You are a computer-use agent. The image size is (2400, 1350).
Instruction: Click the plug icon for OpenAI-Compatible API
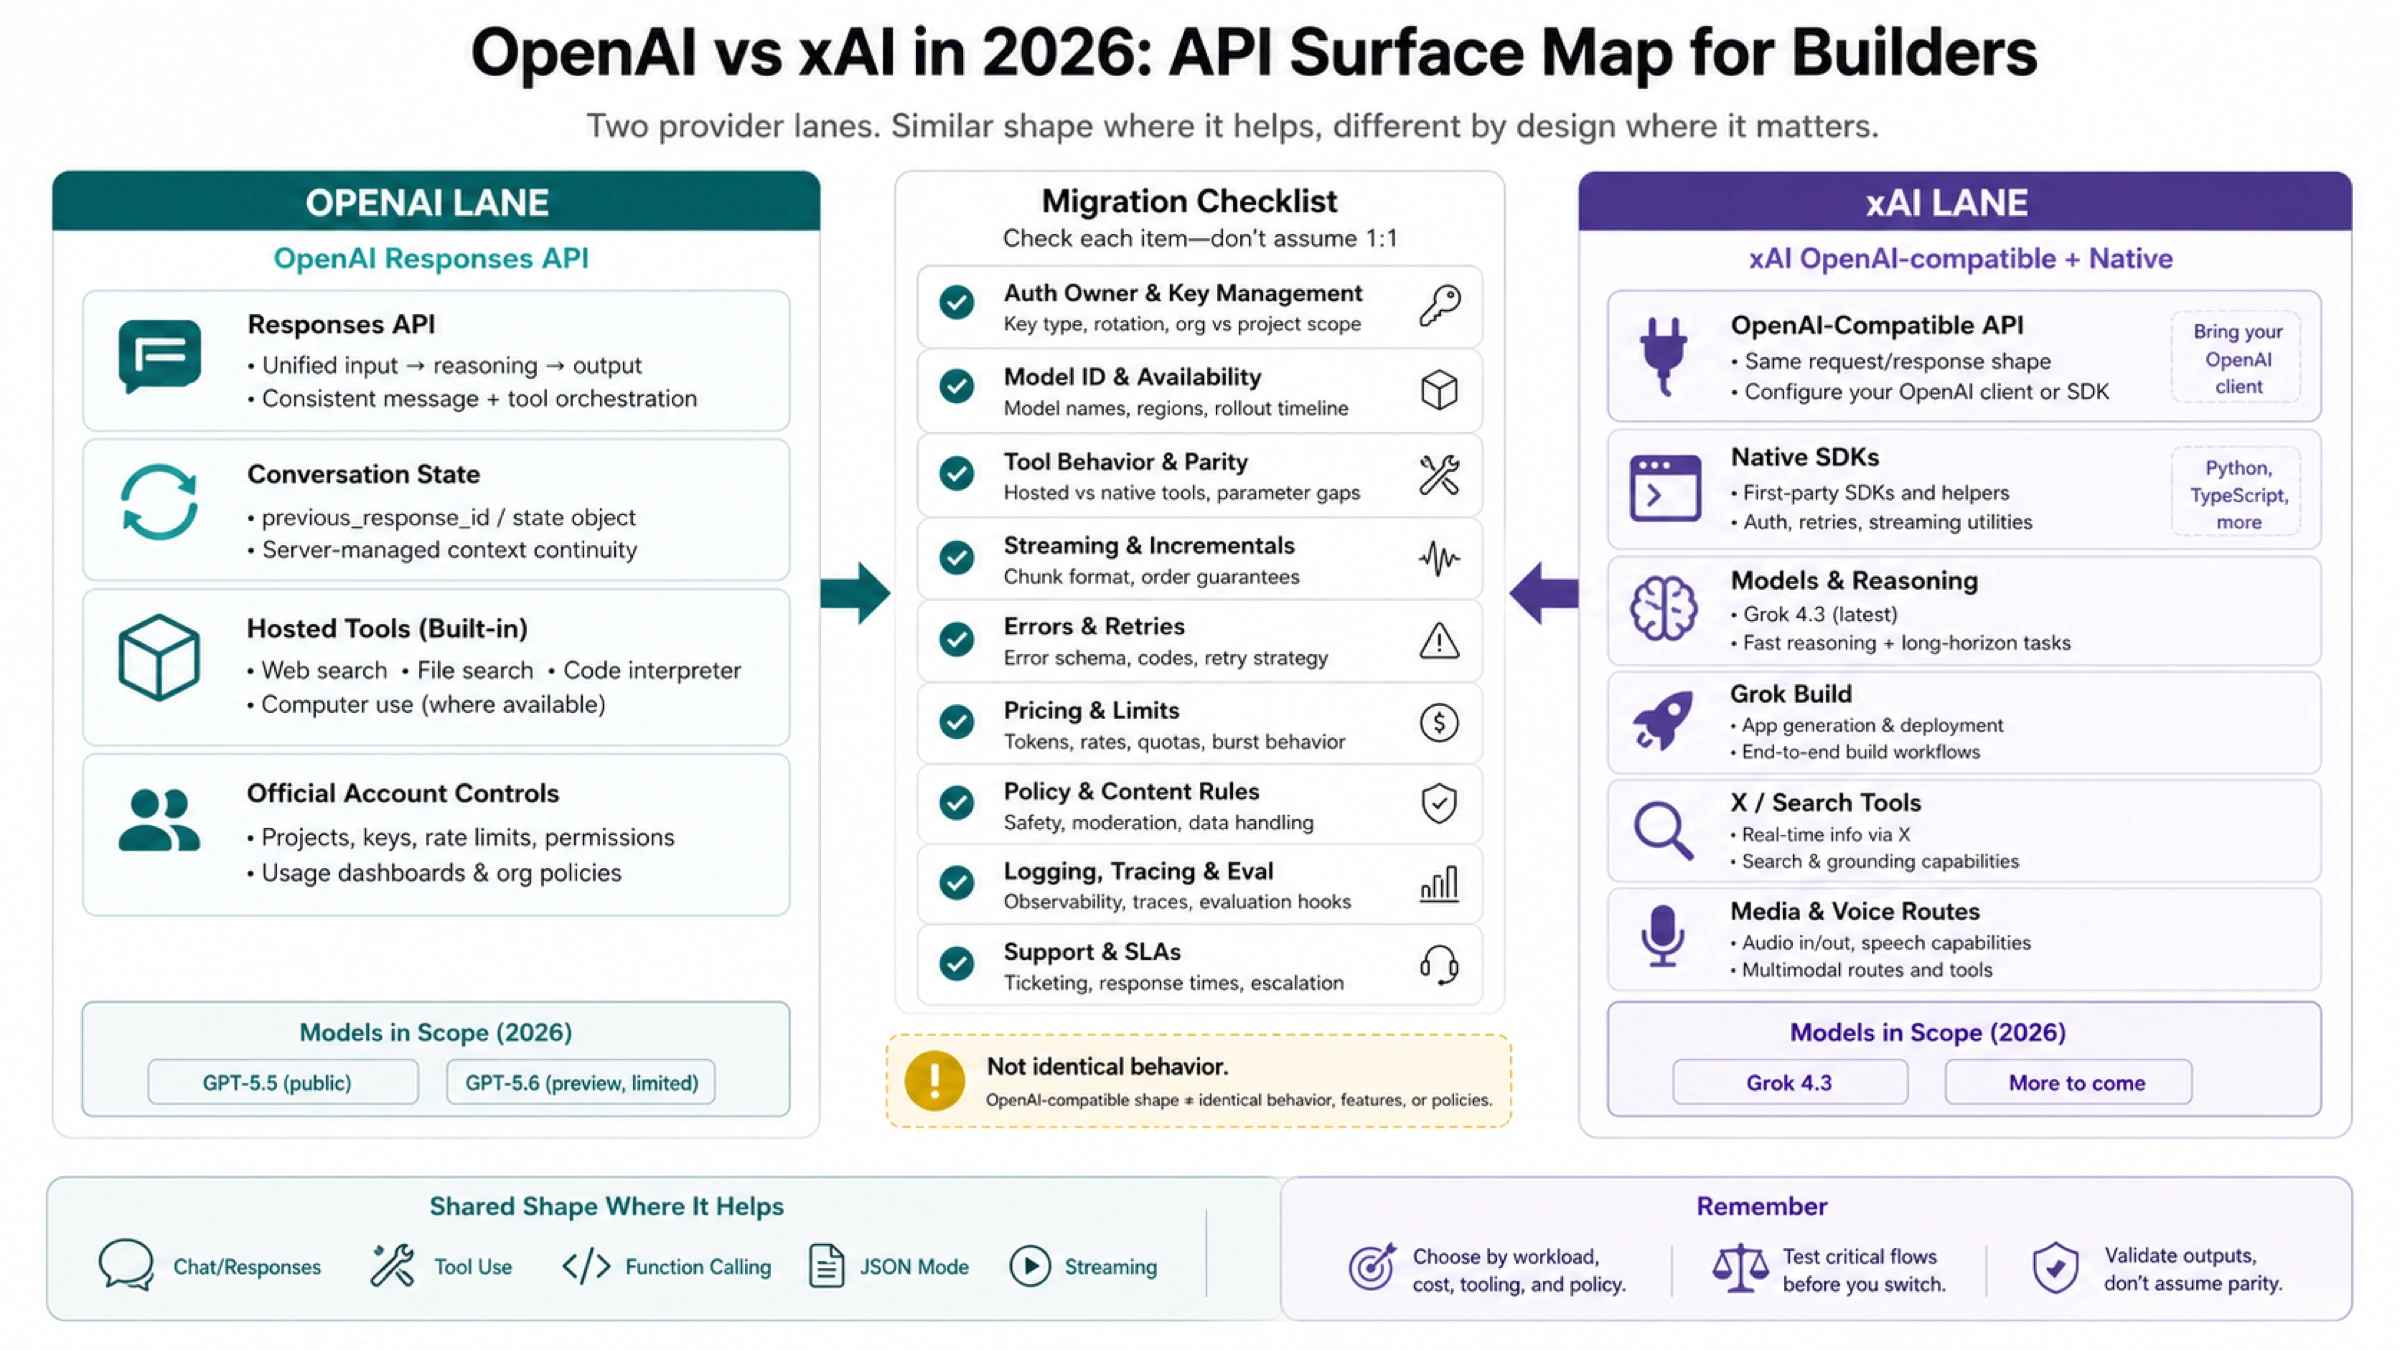tap(1663, 356)
